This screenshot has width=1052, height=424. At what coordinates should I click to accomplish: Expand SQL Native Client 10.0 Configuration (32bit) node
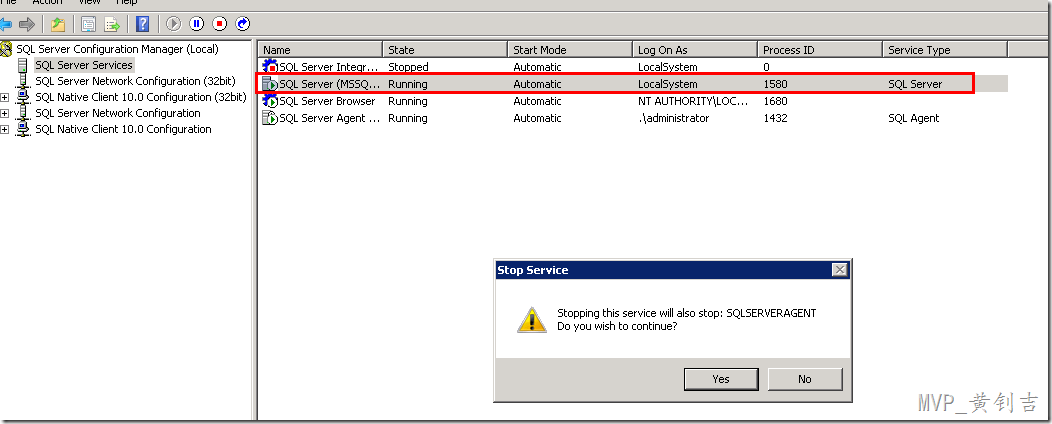coord(5,97)
